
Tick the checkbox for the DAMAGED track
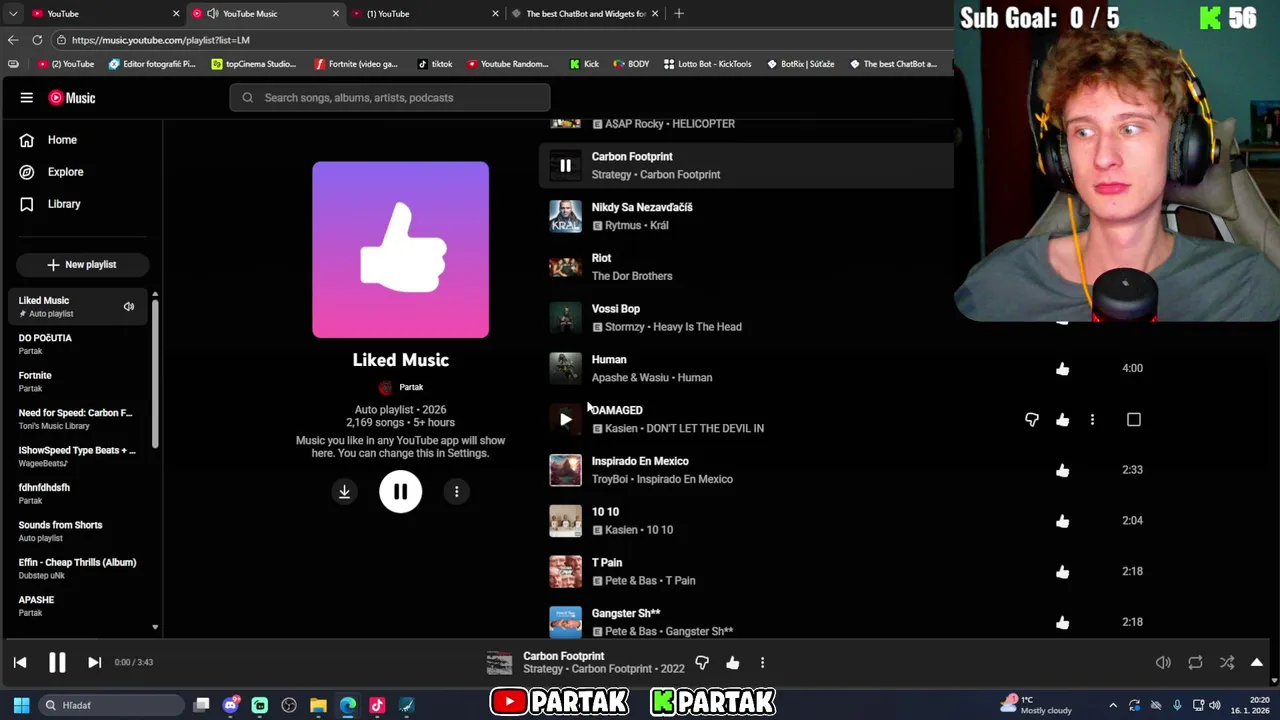1134,420
